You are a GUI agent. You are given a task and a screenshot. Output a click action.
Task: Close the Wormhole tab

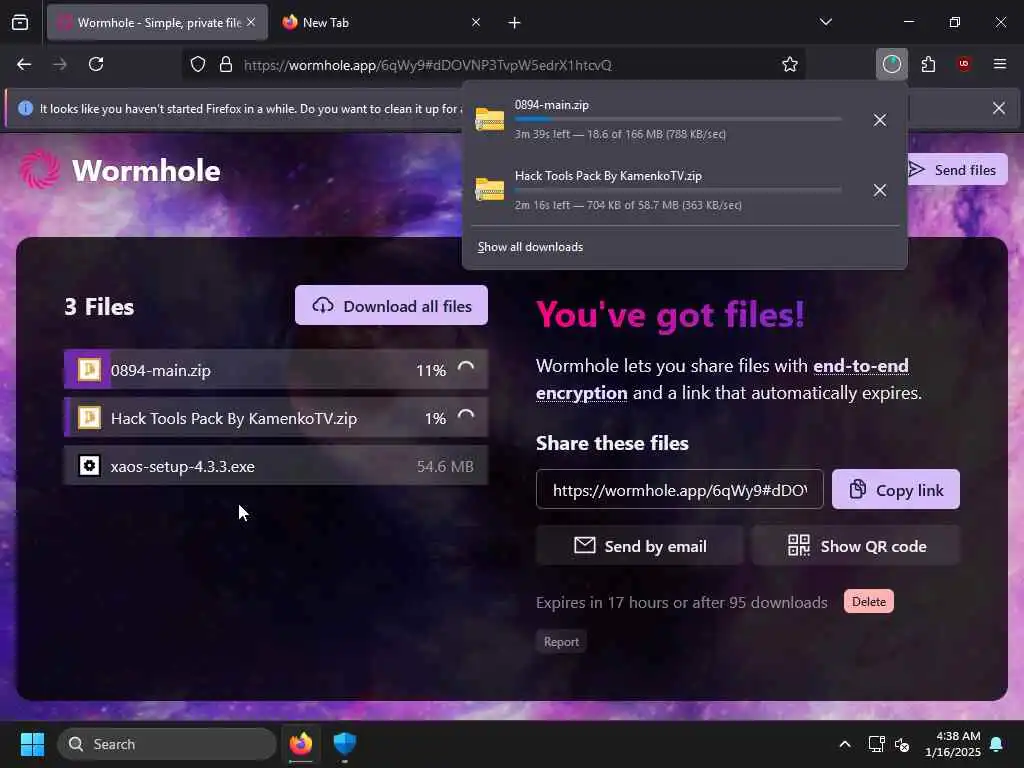tap(251, 22)
